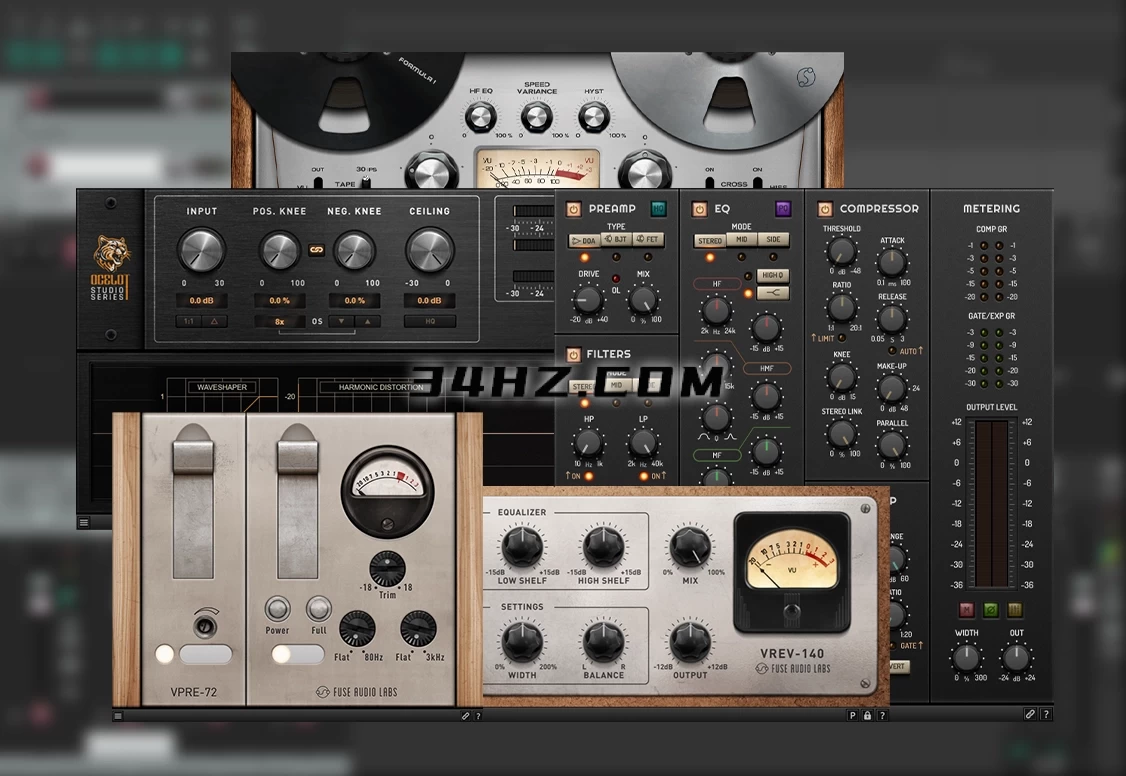Click the Make-Up gain knob
Image resolution: width=1126 pixels, height=776 pixels.
pos(892,388)
